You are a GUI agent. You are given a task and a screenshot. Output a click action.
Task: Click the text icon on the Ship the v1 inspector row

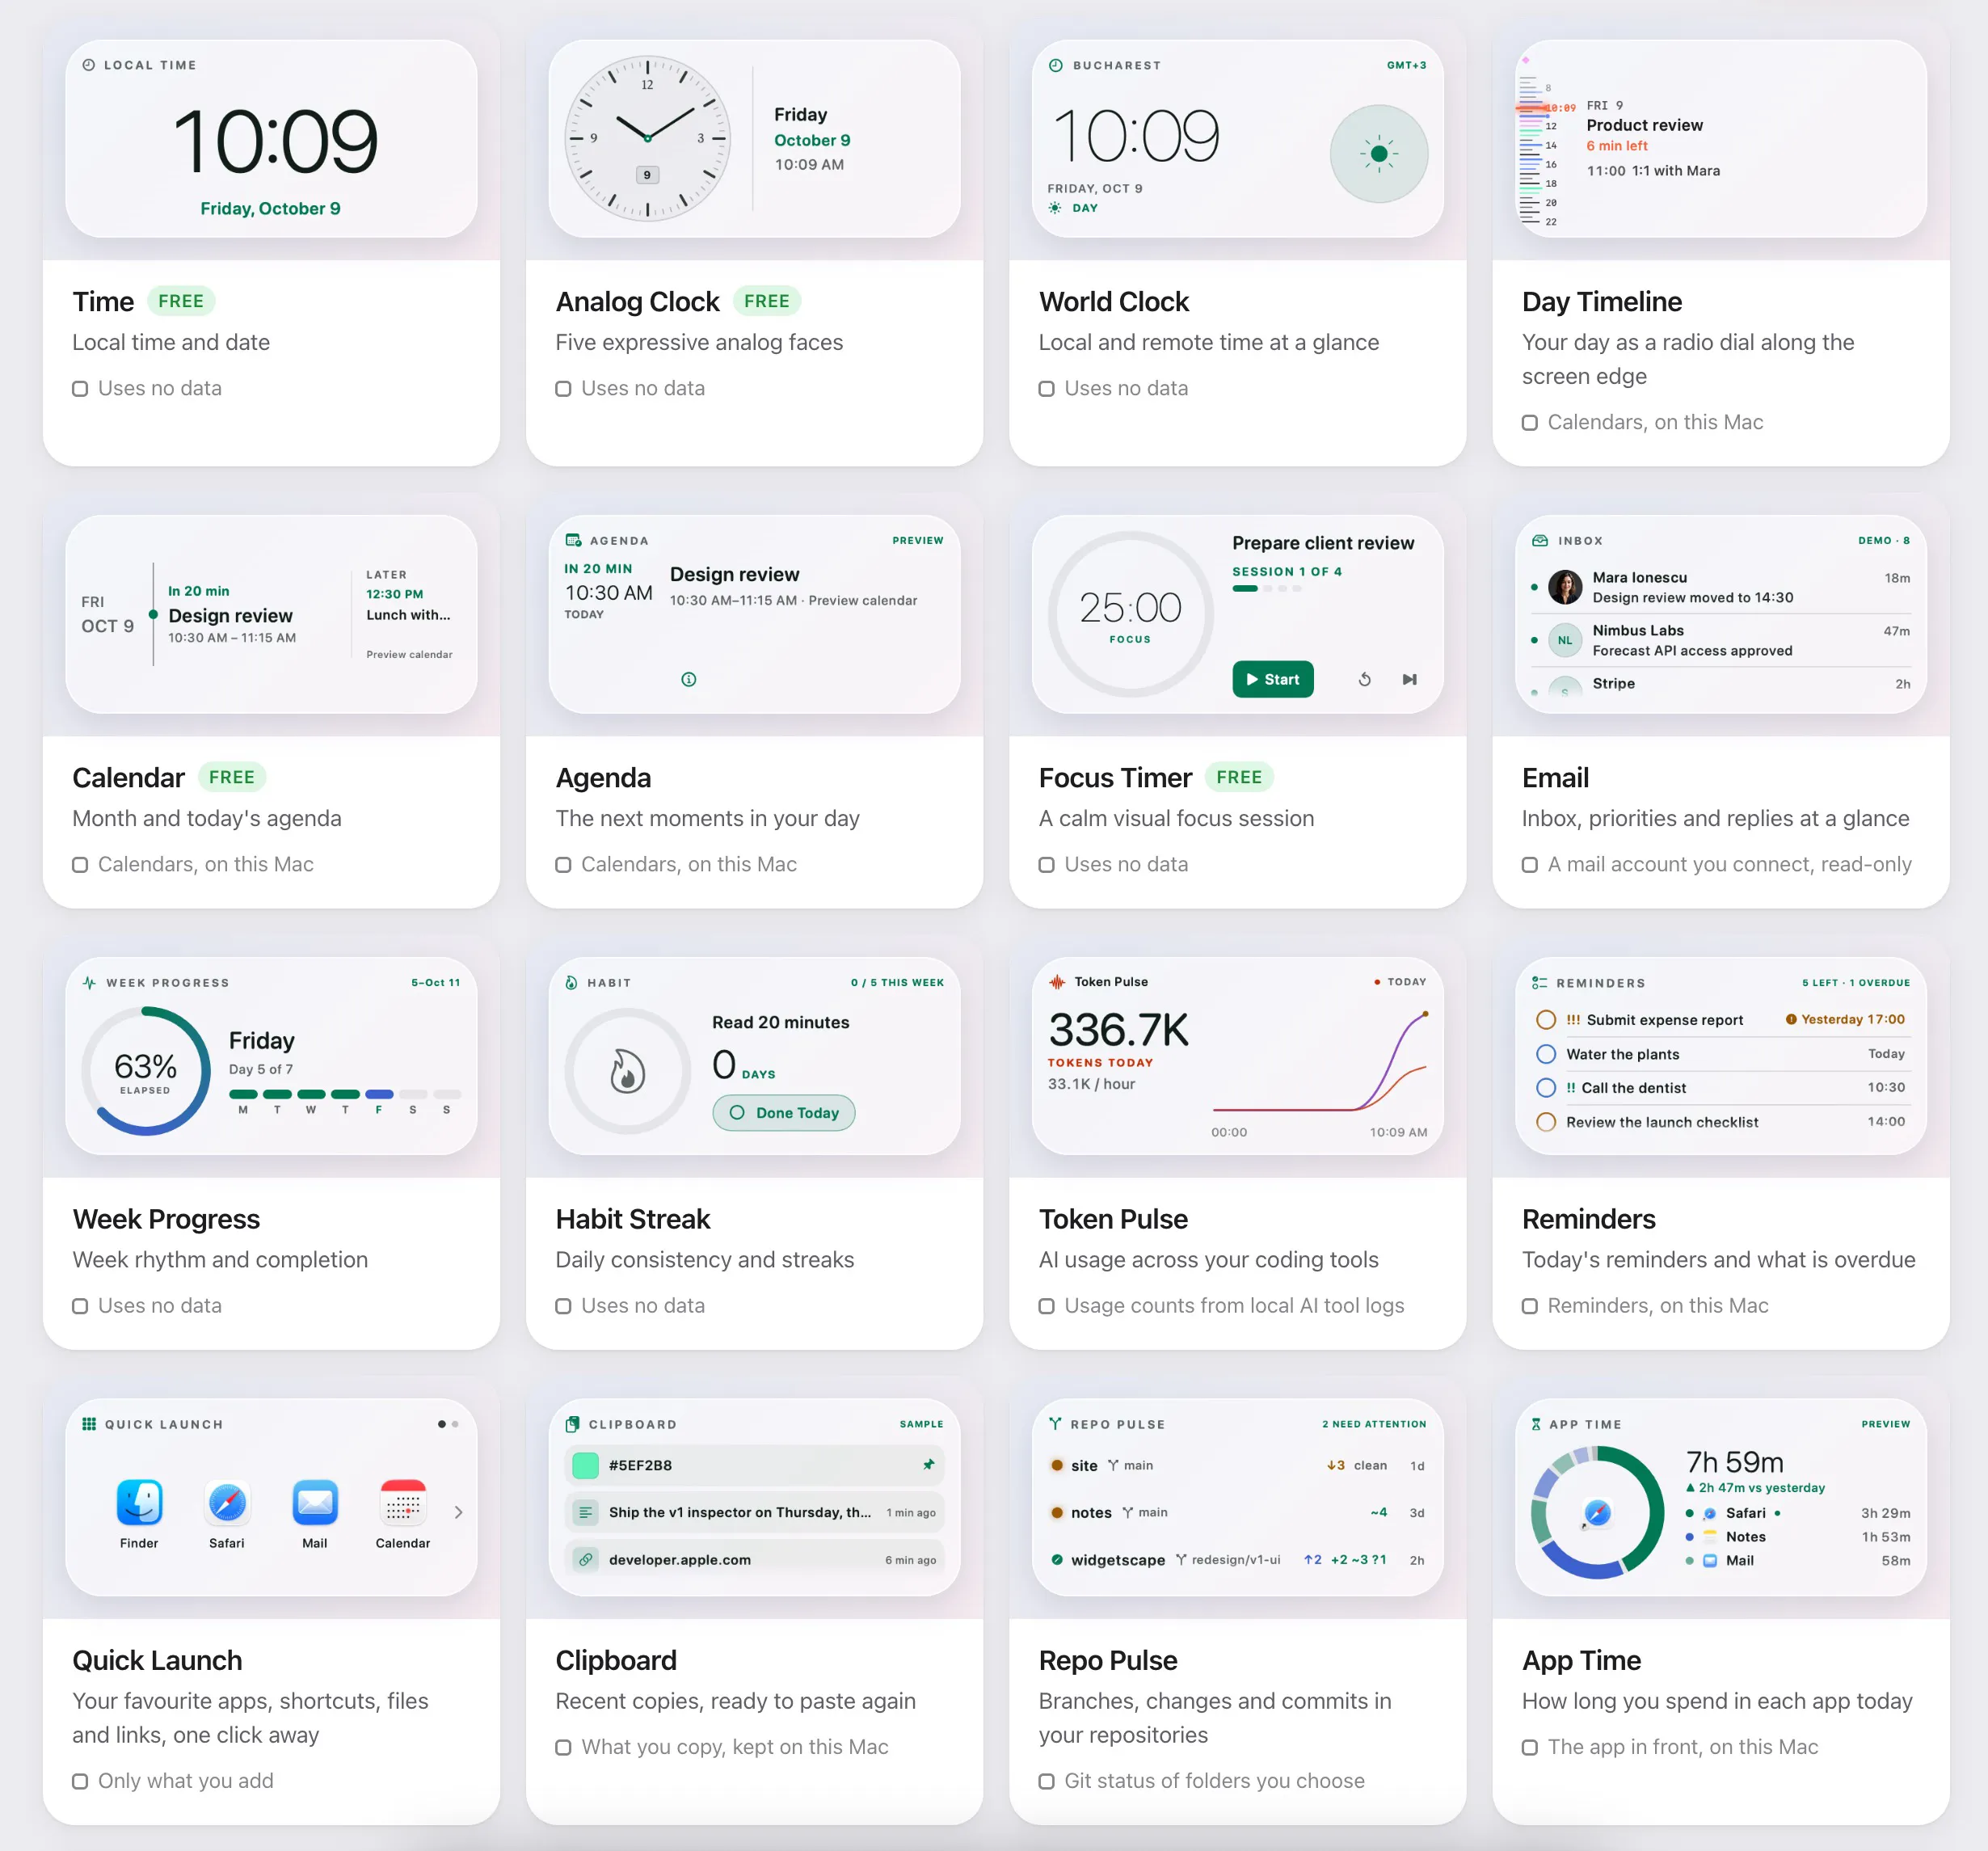point(586,1512)
